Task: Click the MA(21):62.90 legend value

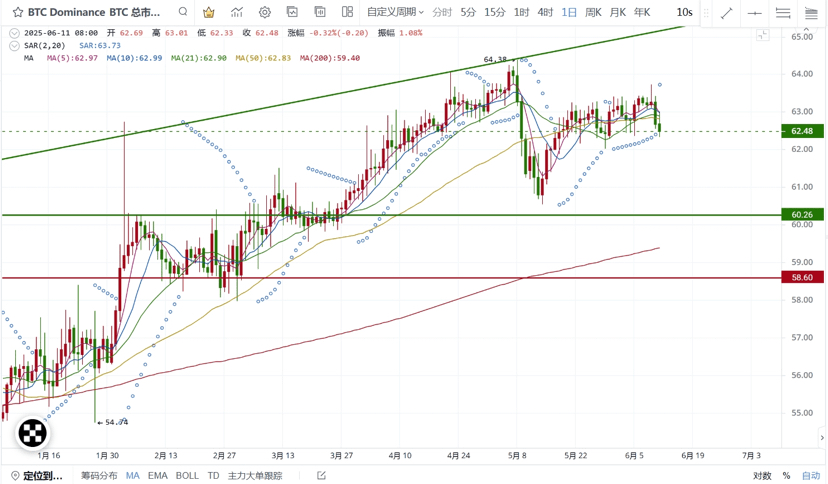Action: [x=199, y=58]
